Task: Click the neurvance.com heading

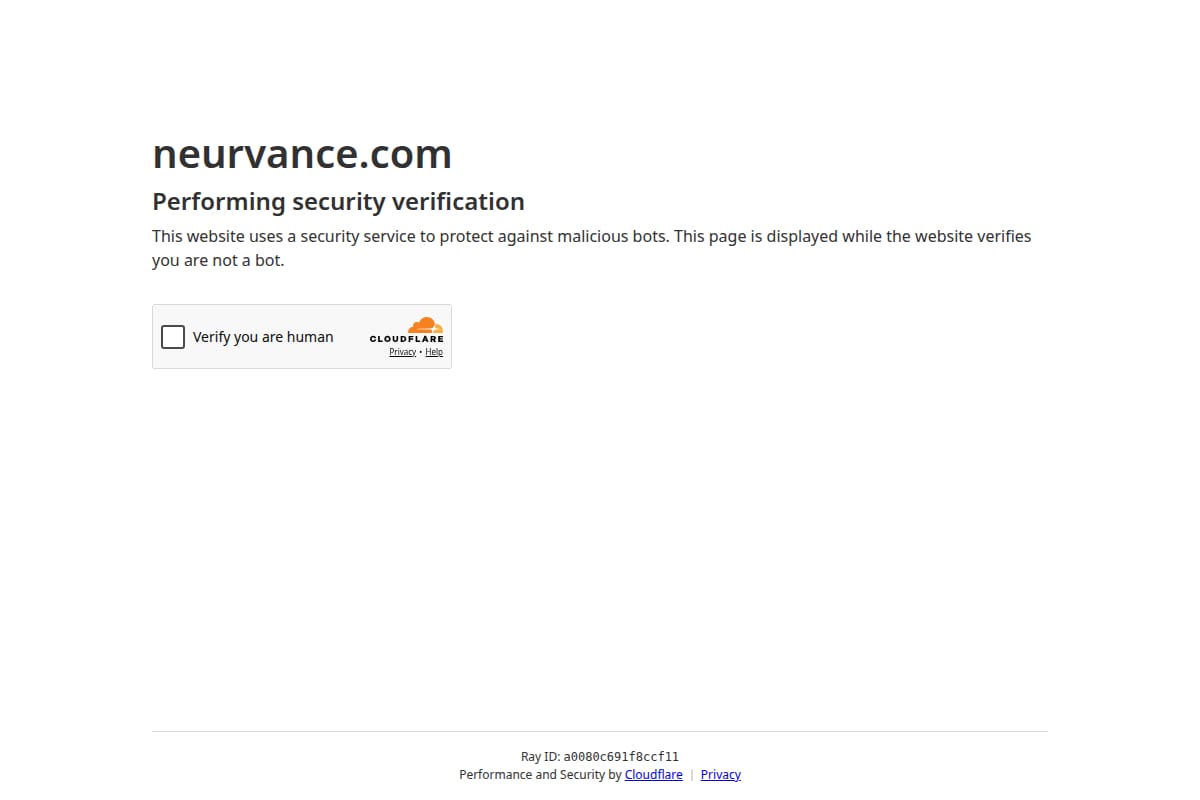Action: 302,154
